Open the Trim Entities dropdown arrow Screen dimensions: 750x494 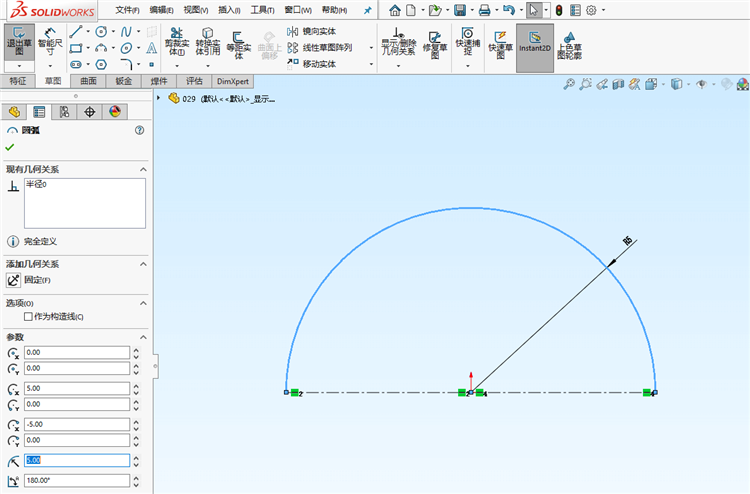point(176,66)
